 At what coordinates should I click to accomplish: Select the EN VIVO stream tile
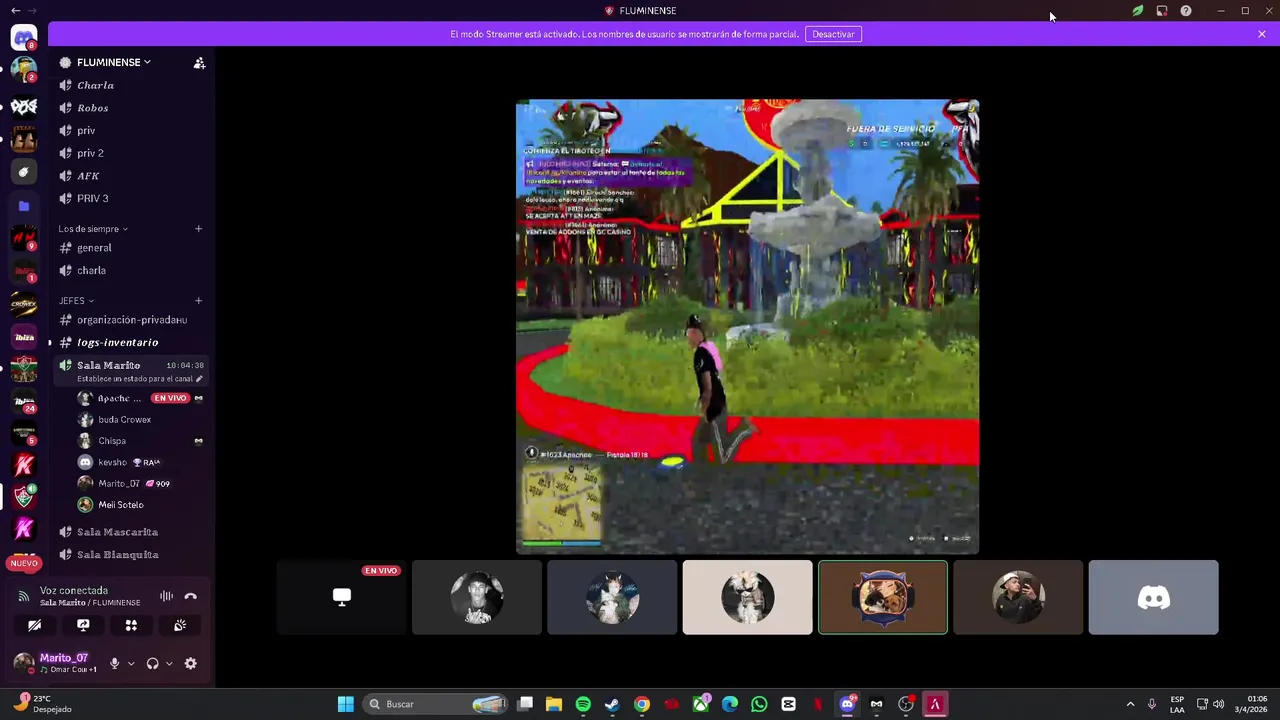tap(341, 598)
